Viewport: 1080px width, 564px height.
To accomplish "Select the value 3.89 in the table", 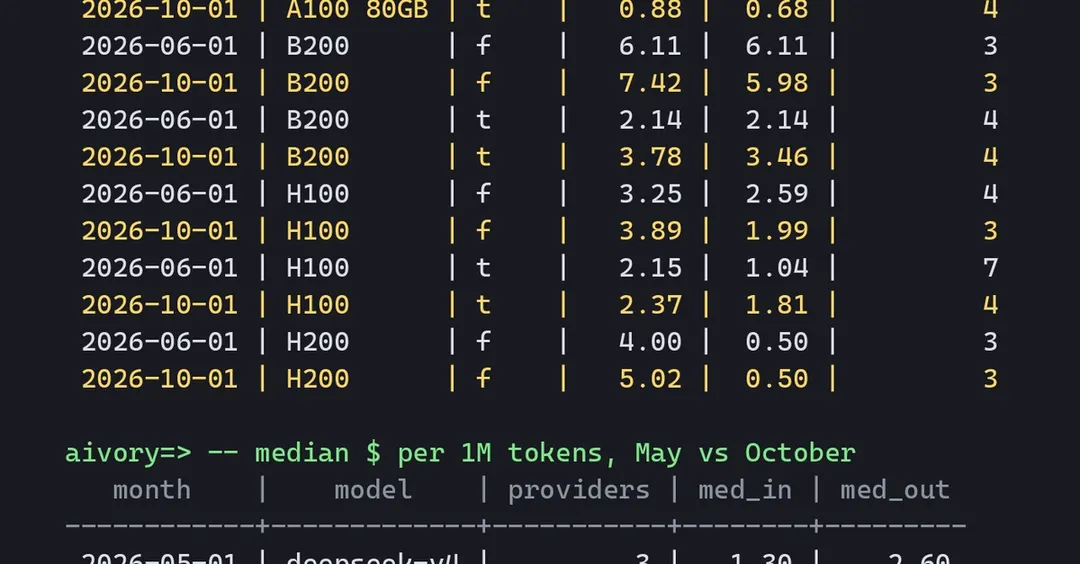I will 650,231.
